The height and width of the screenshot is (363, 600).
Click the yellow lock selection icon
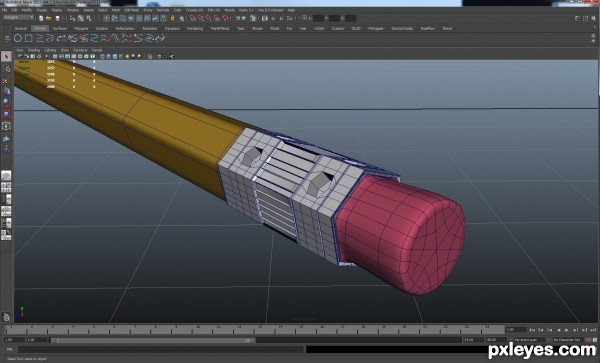(x=173, y=18)
